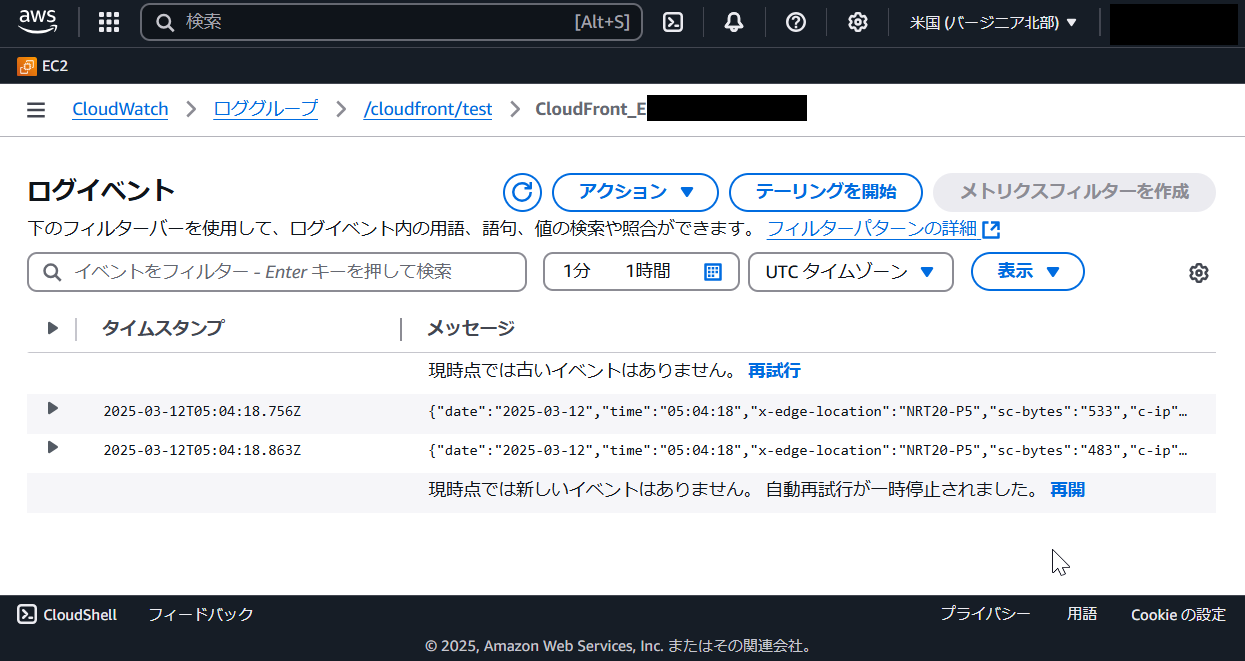Open the services grid menu

point(109,22)
